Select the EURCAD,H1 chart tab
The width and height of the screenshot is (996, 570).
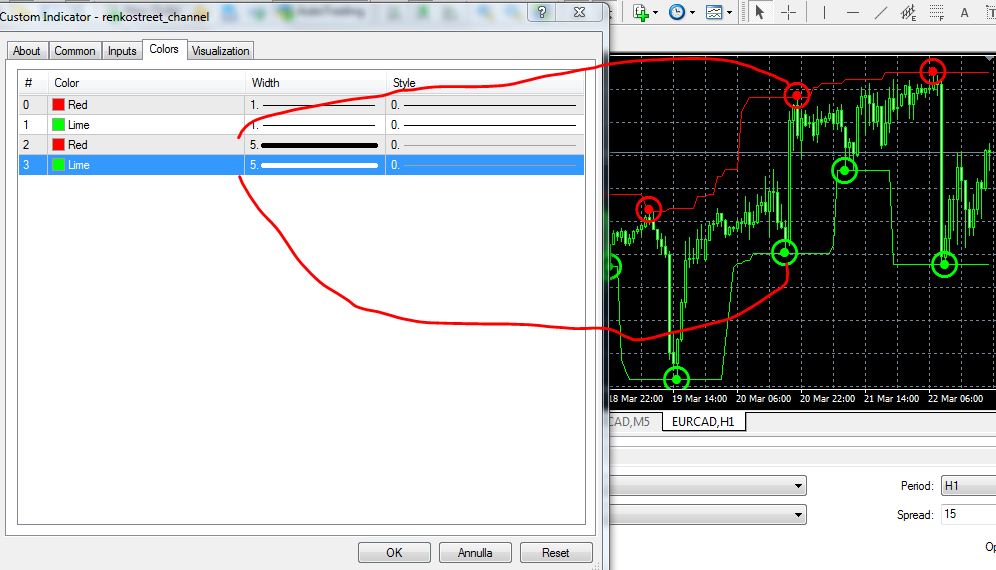703,421
